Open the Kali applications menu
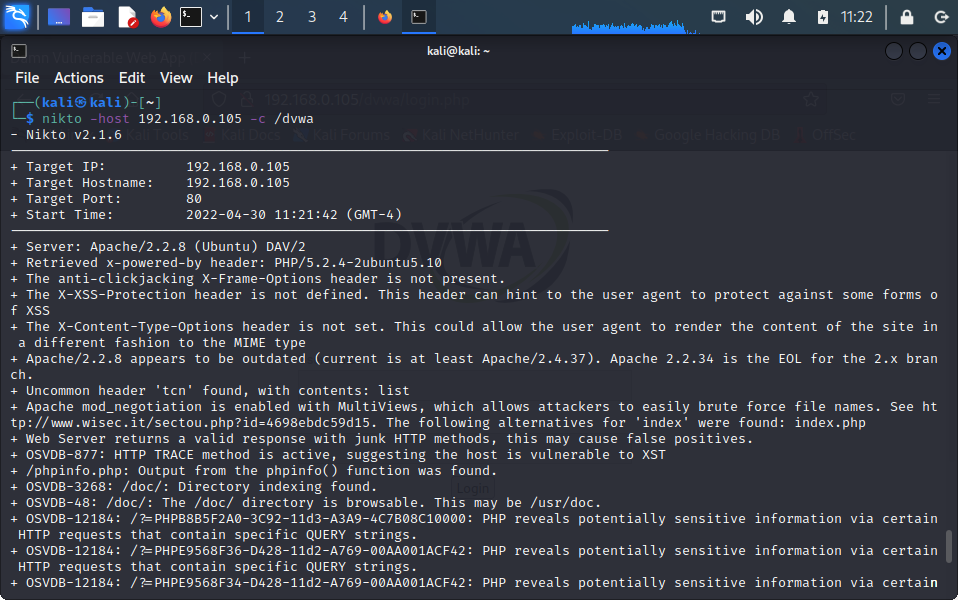 (16, 16)
